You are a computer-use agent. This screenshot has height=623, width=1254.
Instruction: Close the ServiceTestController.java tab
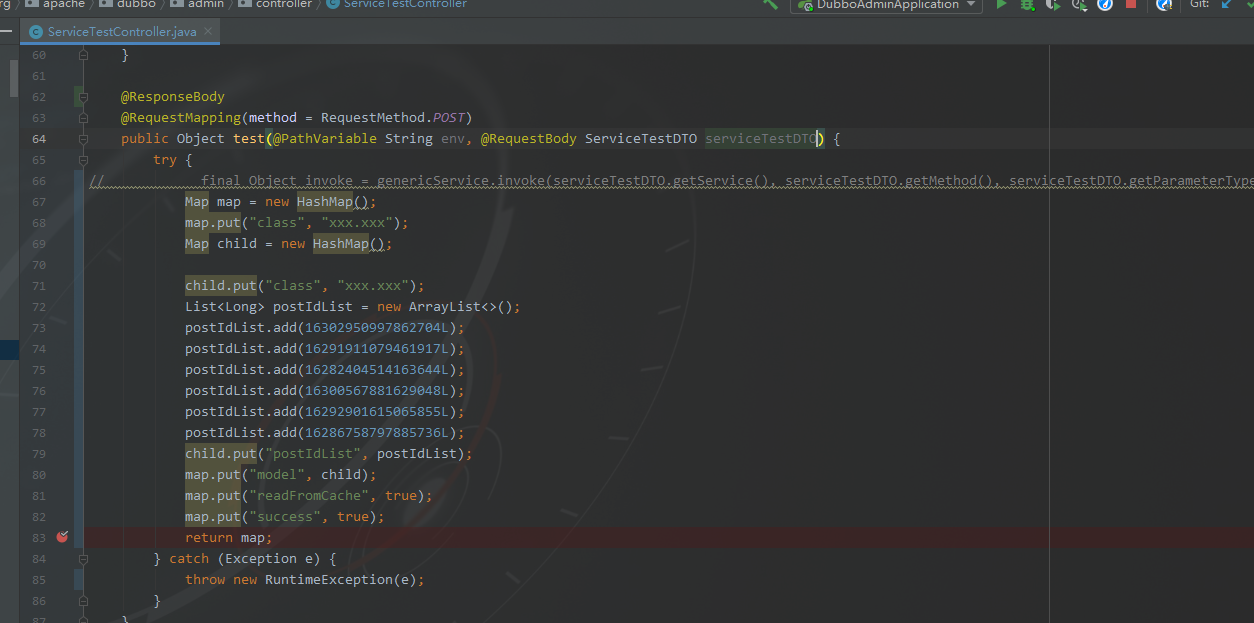tap(209, 32)
